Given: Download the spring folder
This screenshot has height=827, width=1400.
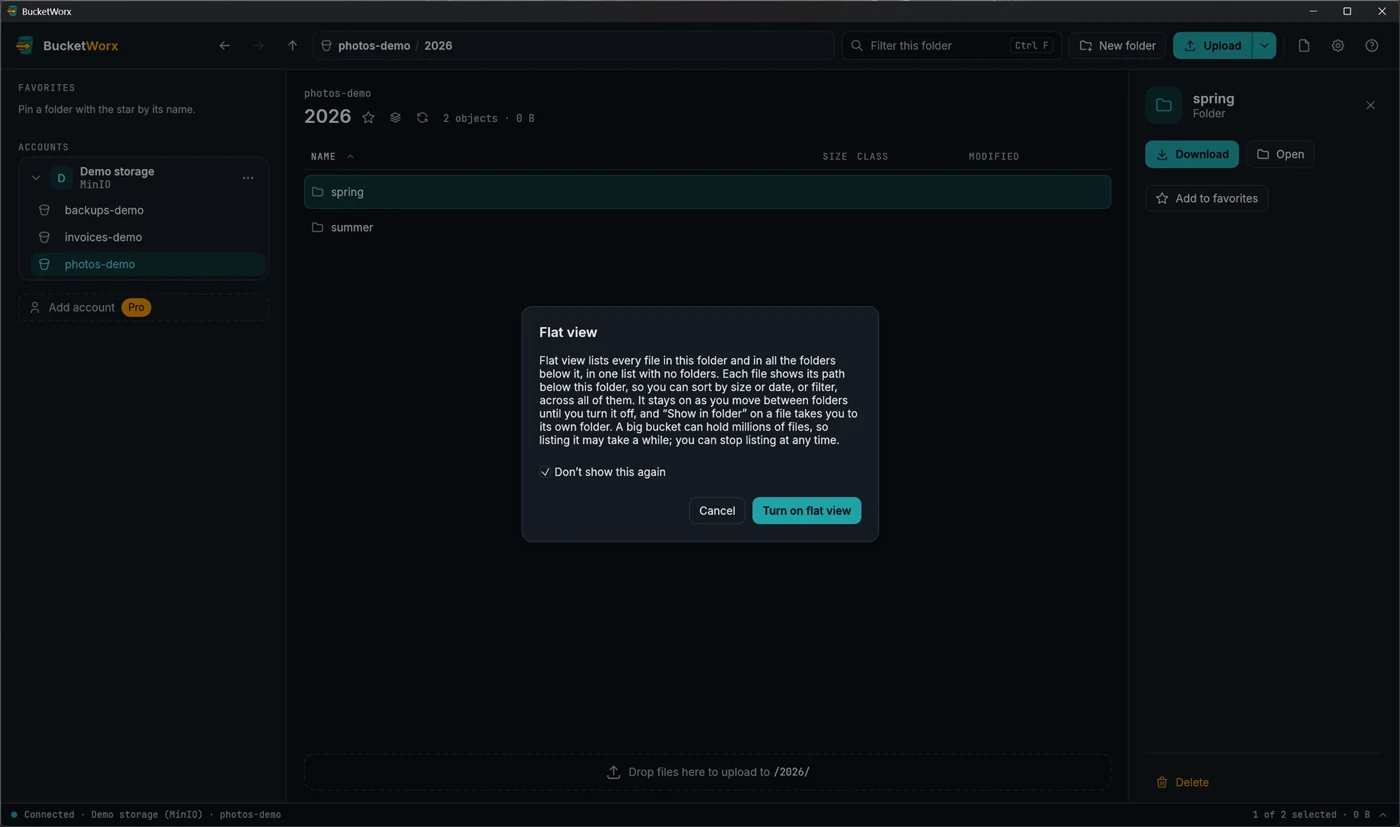Looking at the screenshot, I should coord(1192,154).
